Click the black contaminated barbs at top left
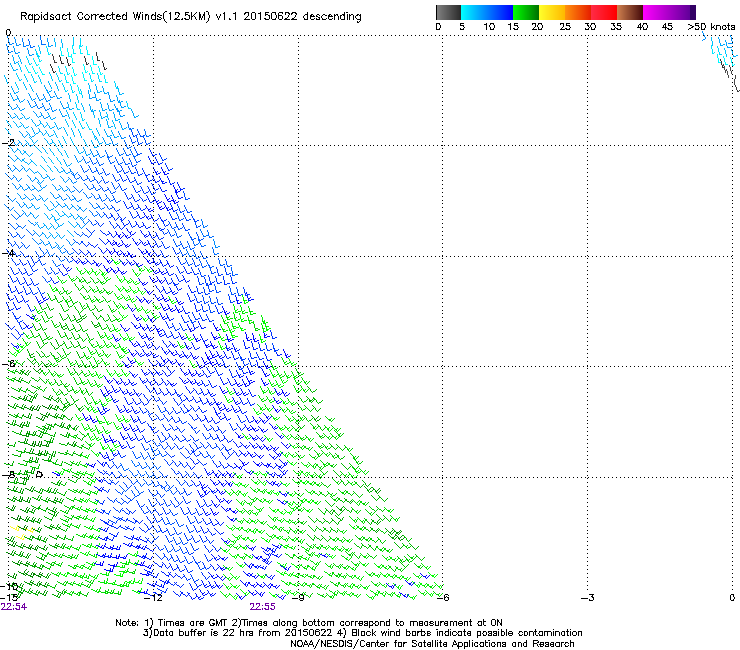The height and width of the screenshot is (650, 740). point(78,62)
